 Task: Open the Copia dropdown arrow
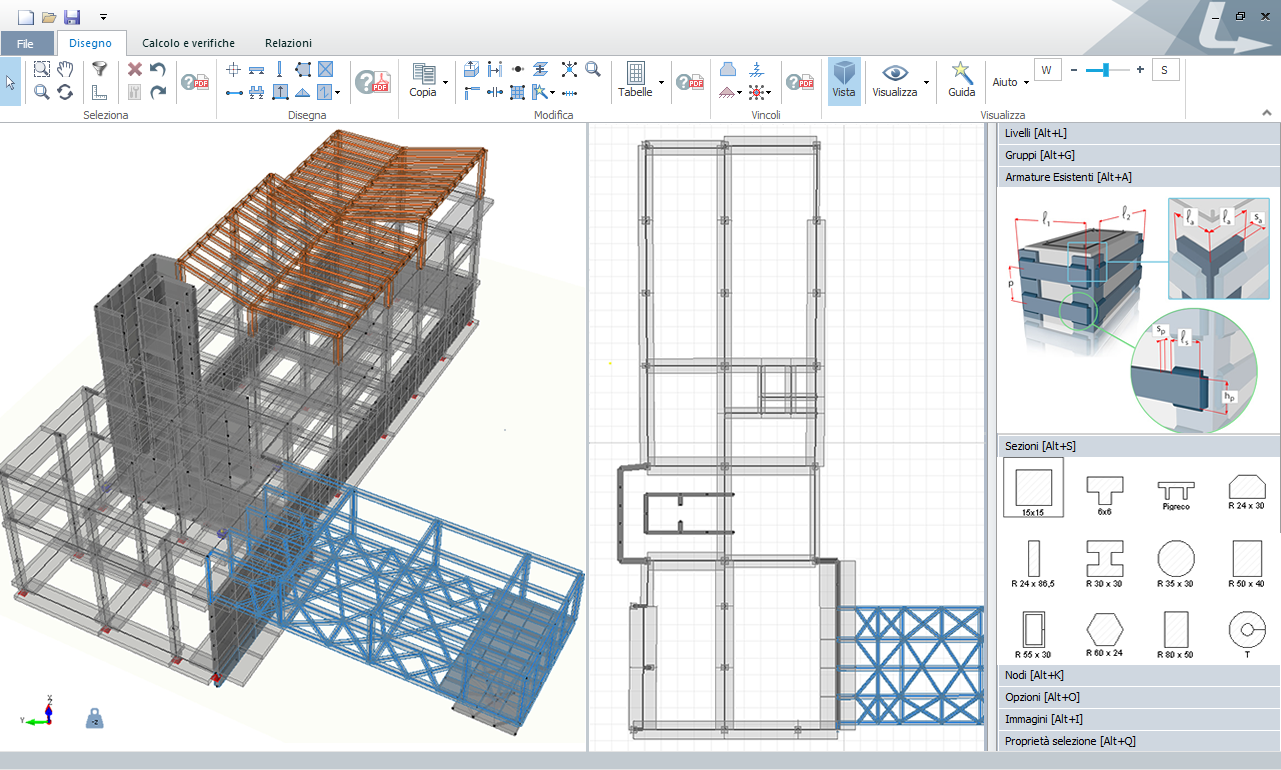444,82
